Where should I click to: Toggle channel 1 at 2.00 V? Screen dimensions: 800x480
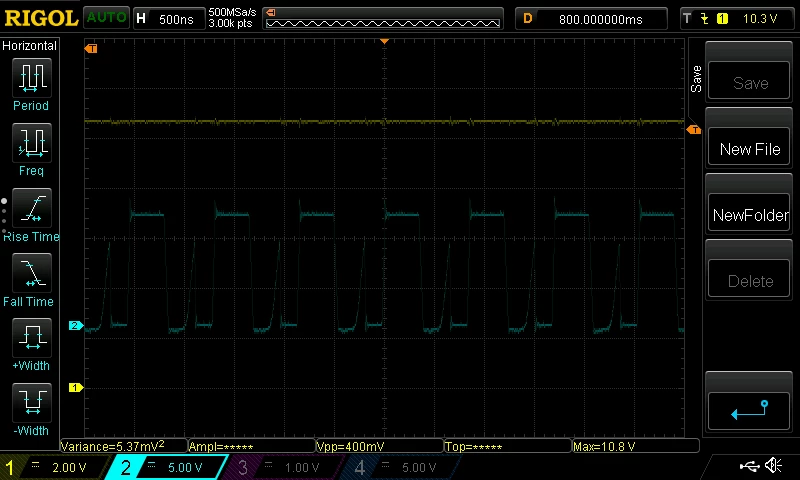54,467
